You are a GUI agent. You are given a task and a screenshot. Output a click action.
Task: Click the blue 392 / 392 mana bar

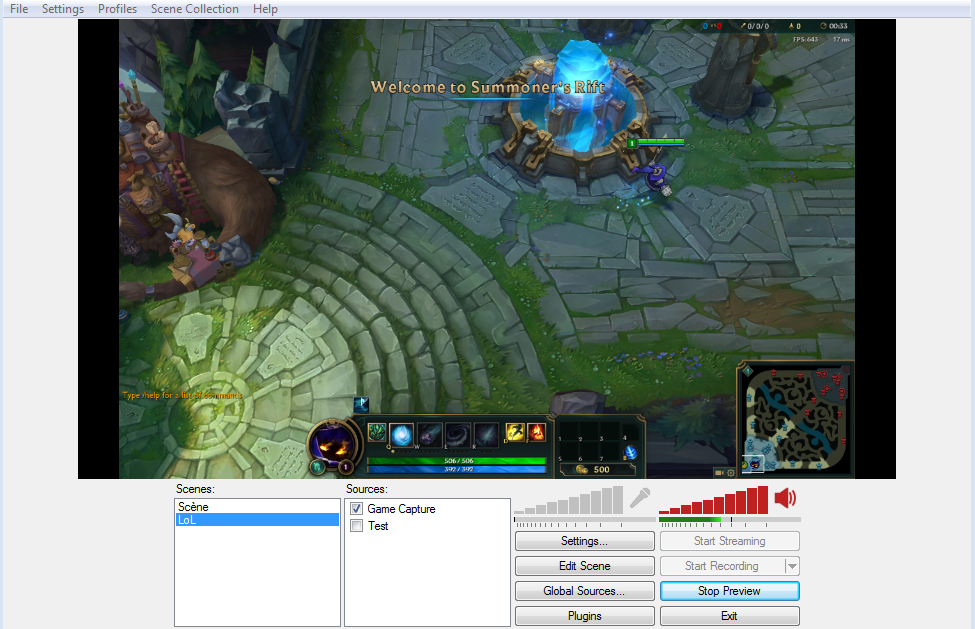point(456,469)
